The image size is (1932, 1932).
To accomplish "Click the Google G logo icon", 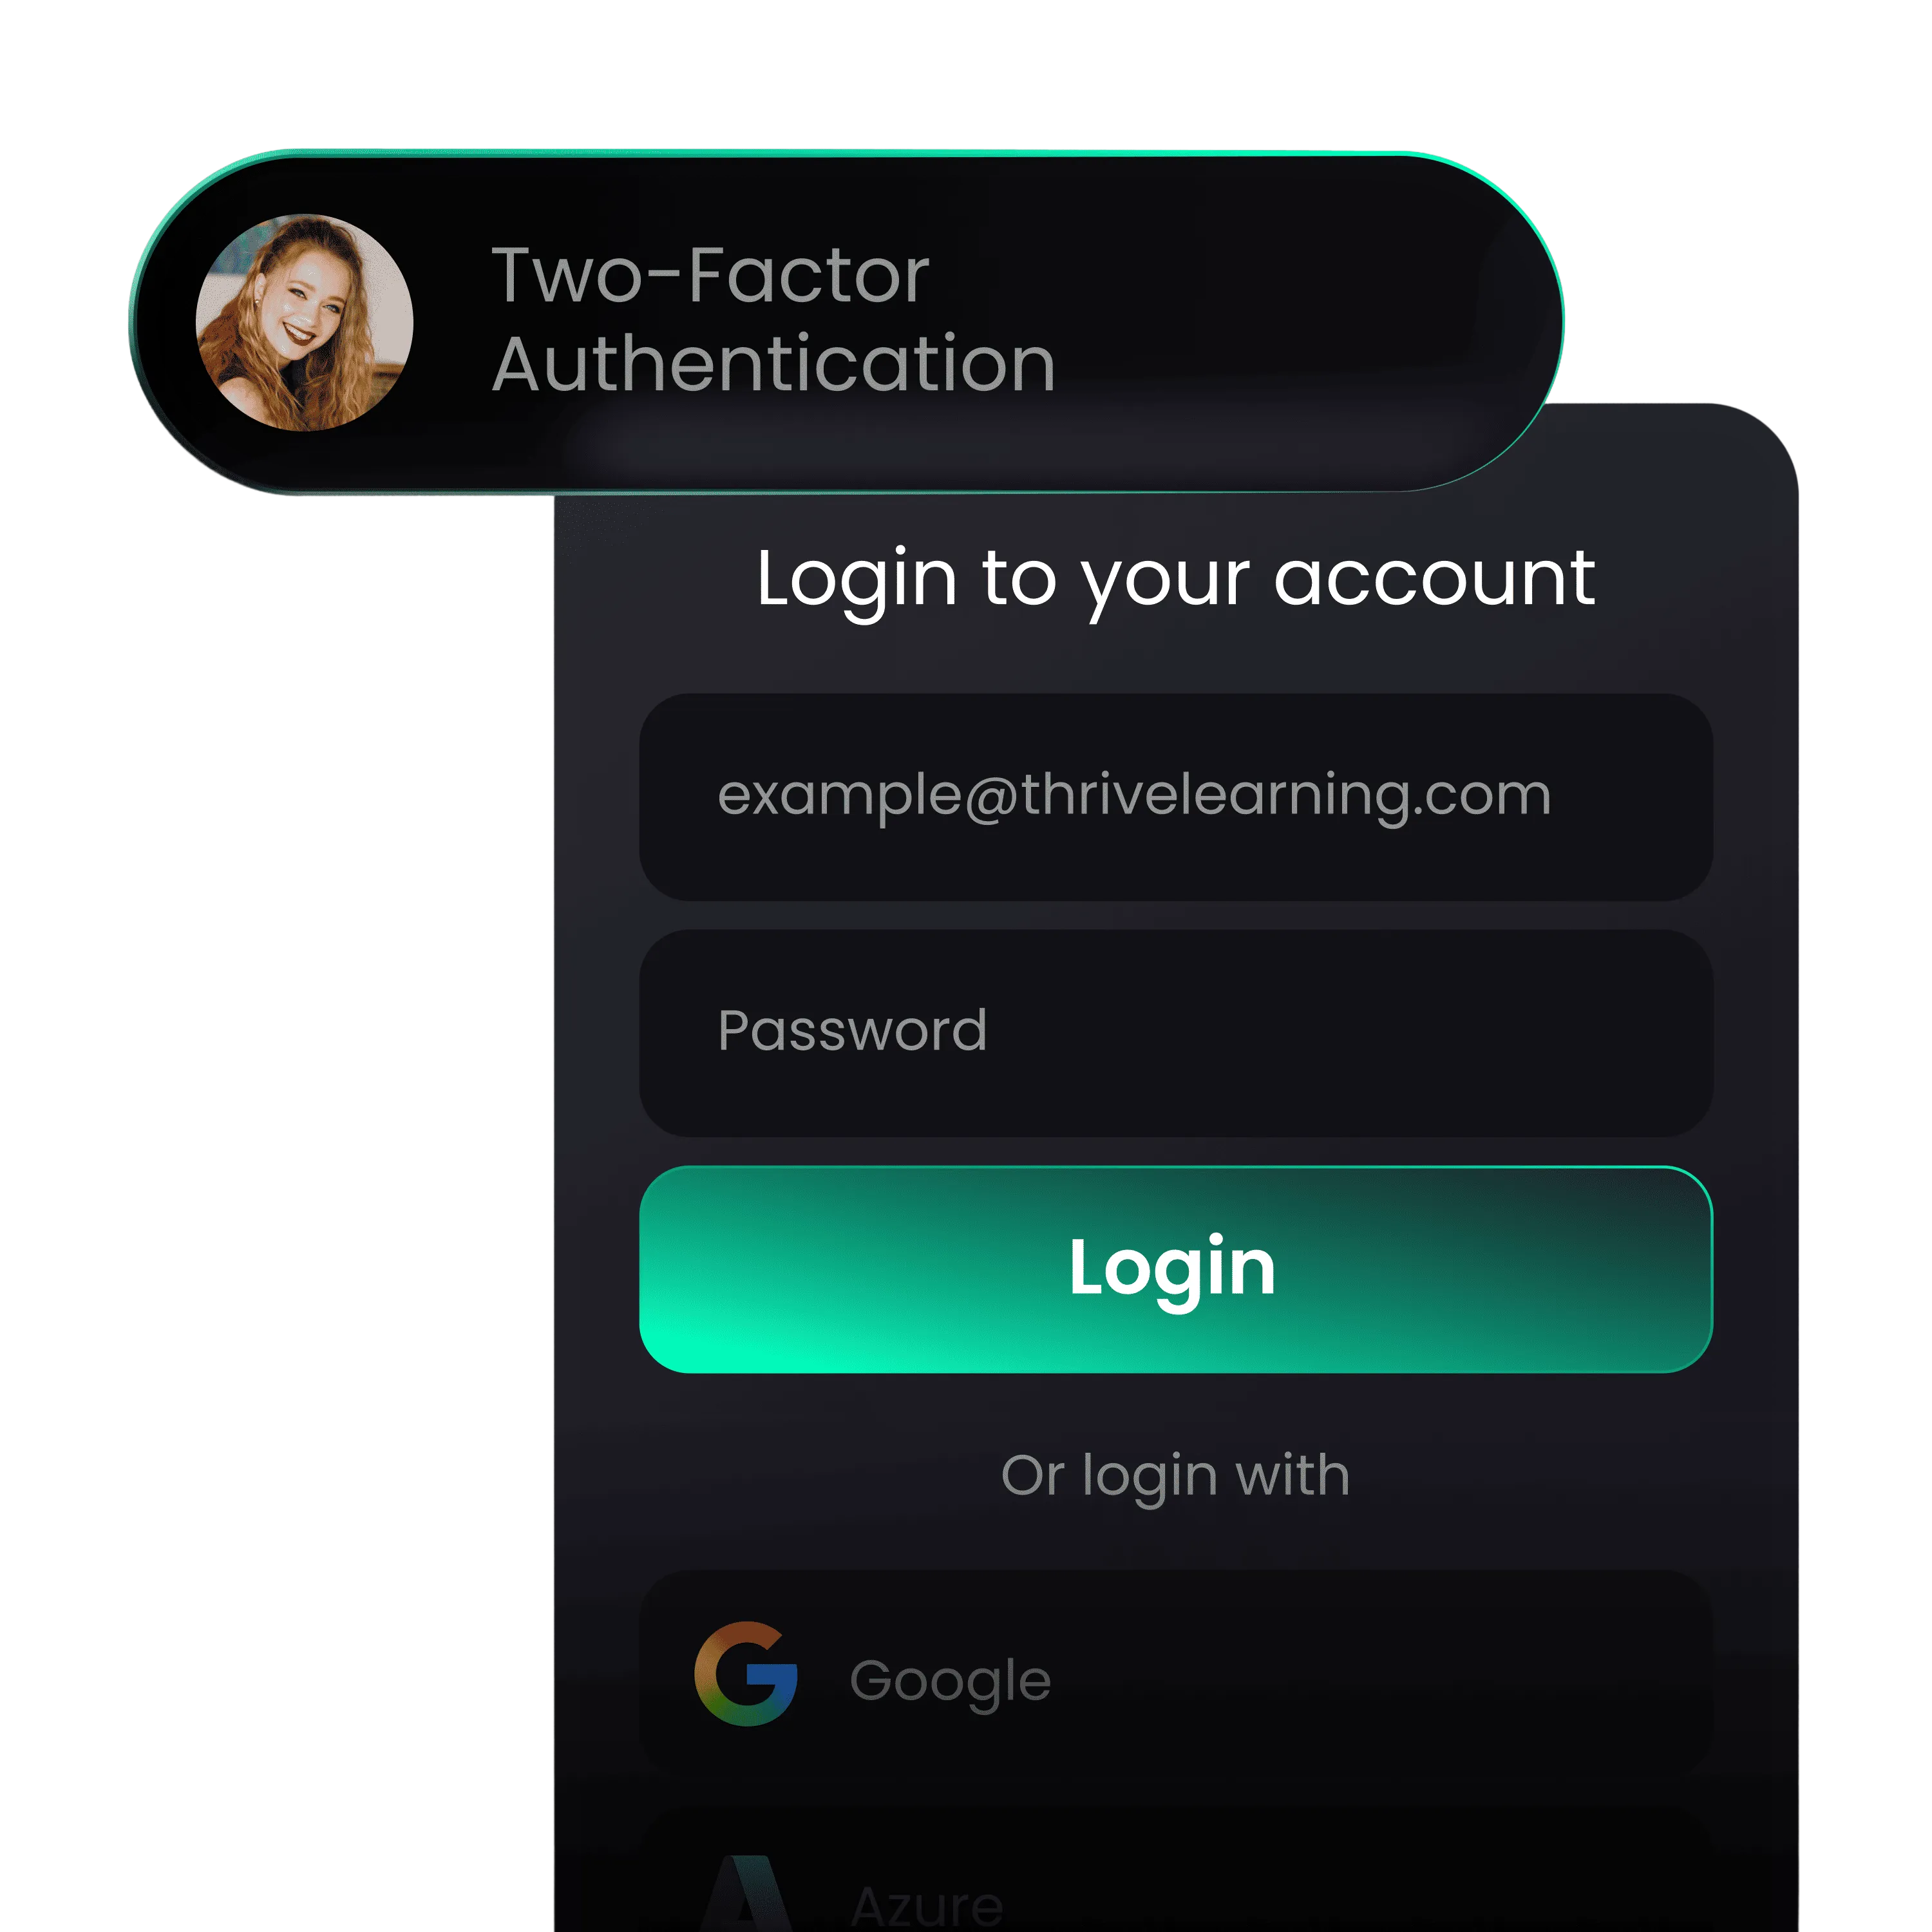I will pyautogui.click(x=746, y=1674).
